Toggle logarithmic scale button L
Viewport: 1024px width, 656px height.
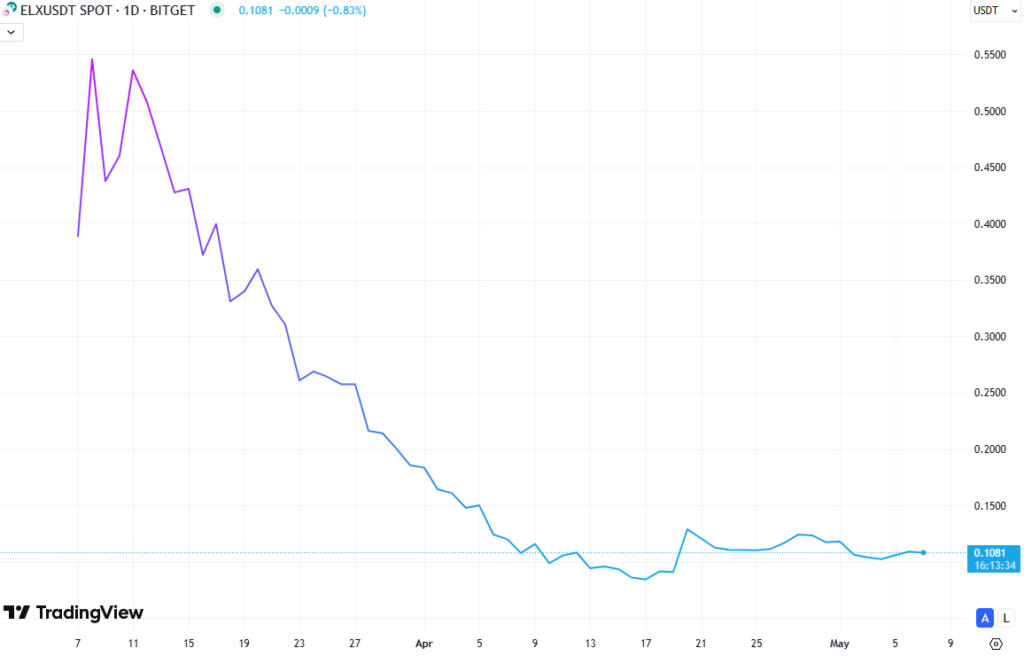coord(1006,617)
